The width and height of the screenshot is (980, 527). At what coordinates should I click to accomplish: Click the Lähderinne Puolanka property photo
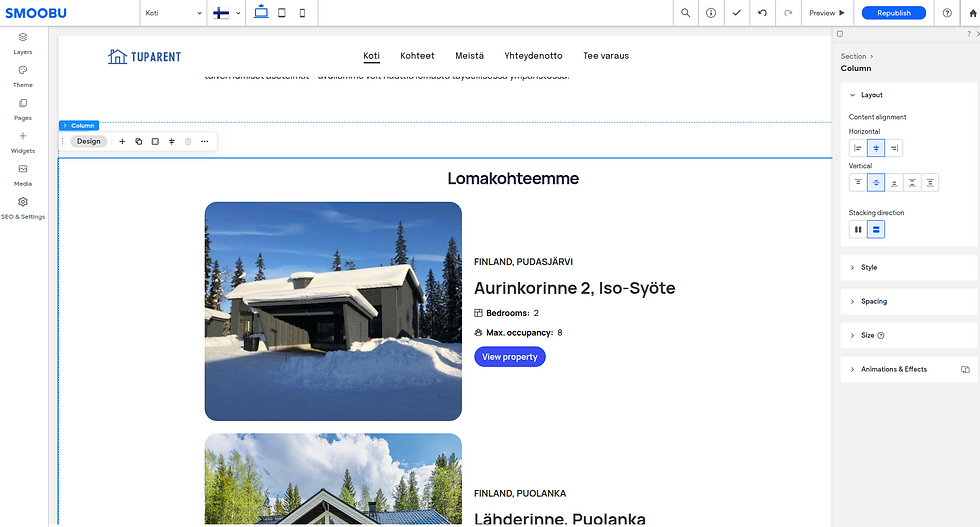(x=333, y=479)
